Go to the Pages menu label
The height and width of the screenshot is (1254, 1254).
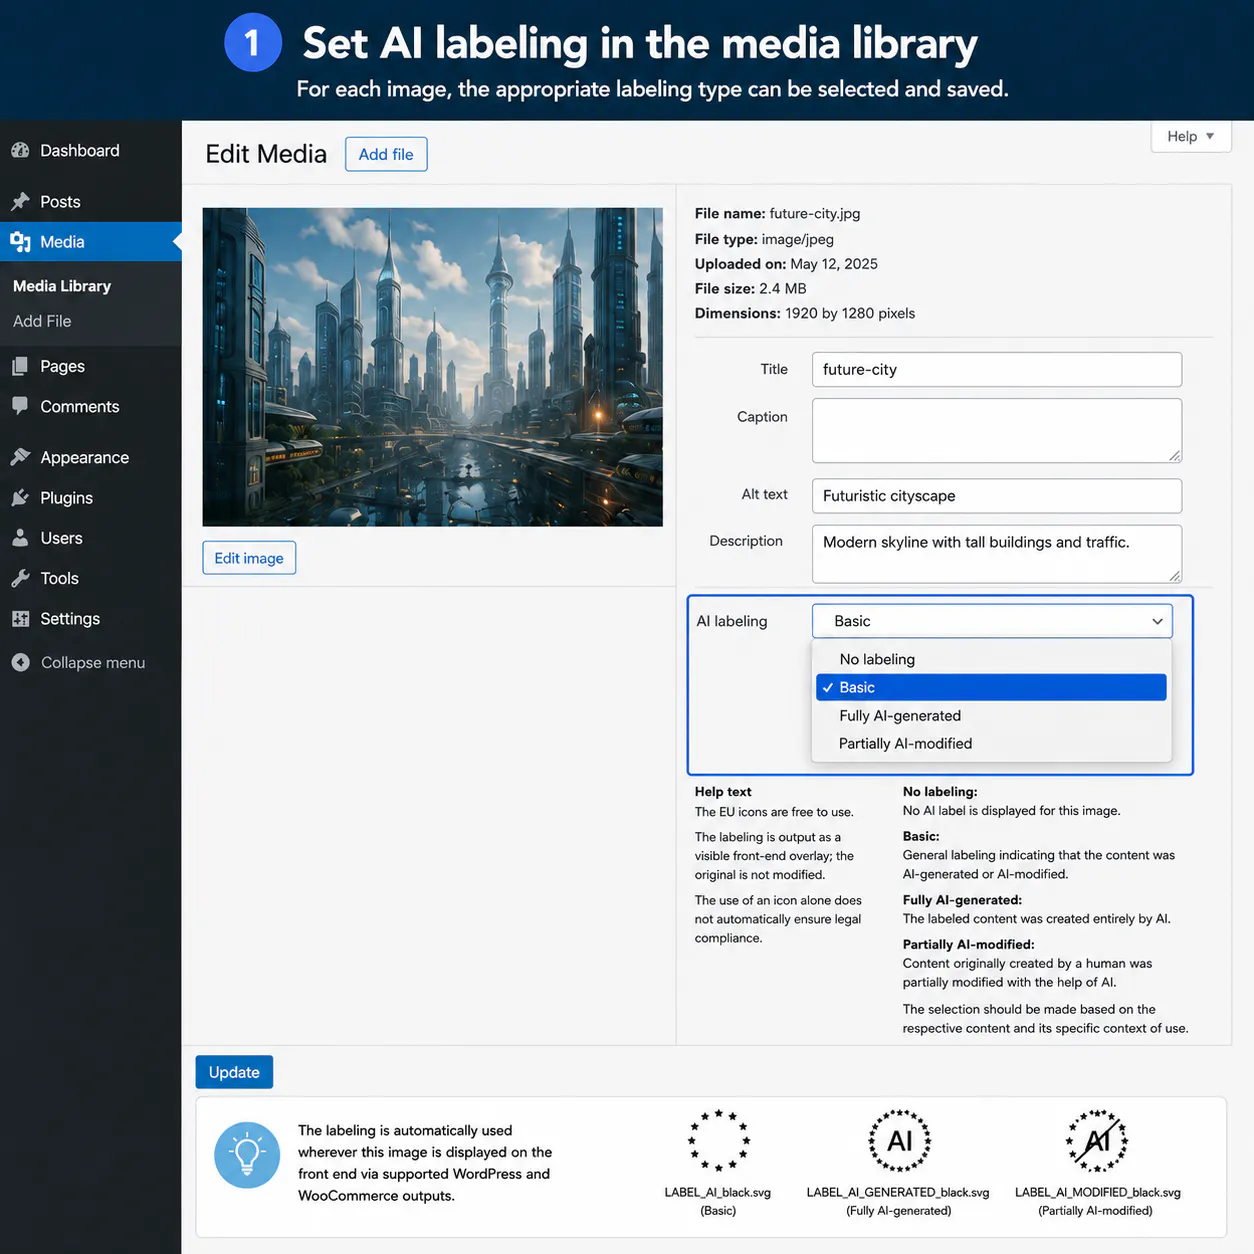[62, 366]
